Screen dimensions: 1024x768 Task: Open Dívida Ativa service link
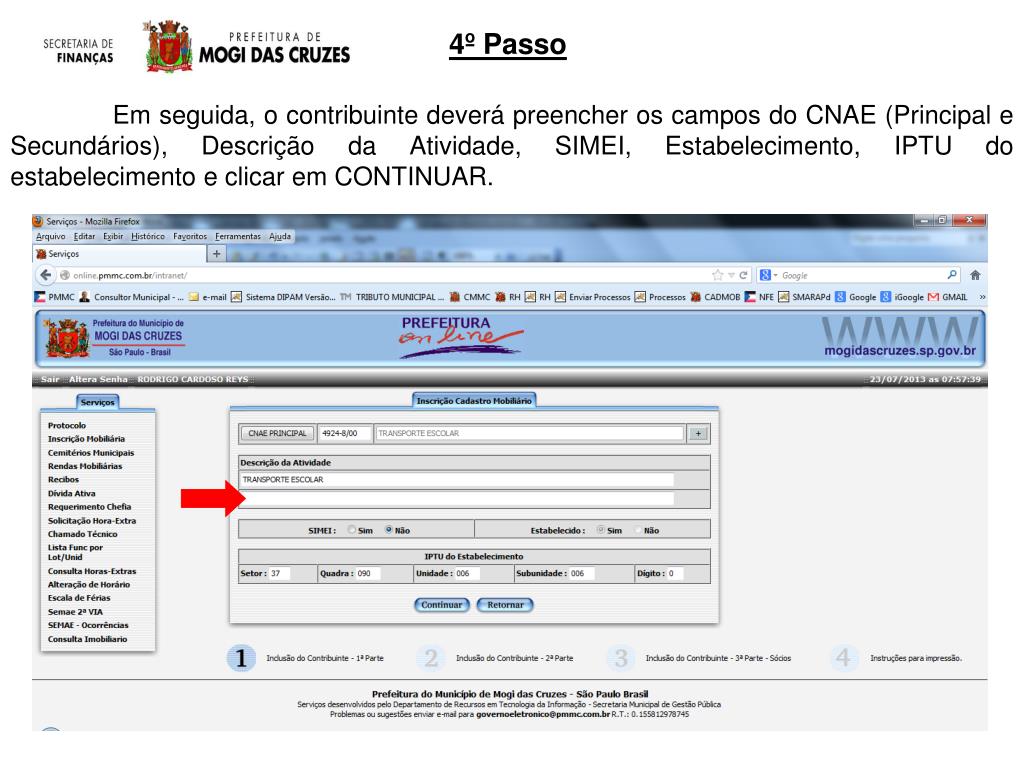pyautogui.click(x=71, y=493)
